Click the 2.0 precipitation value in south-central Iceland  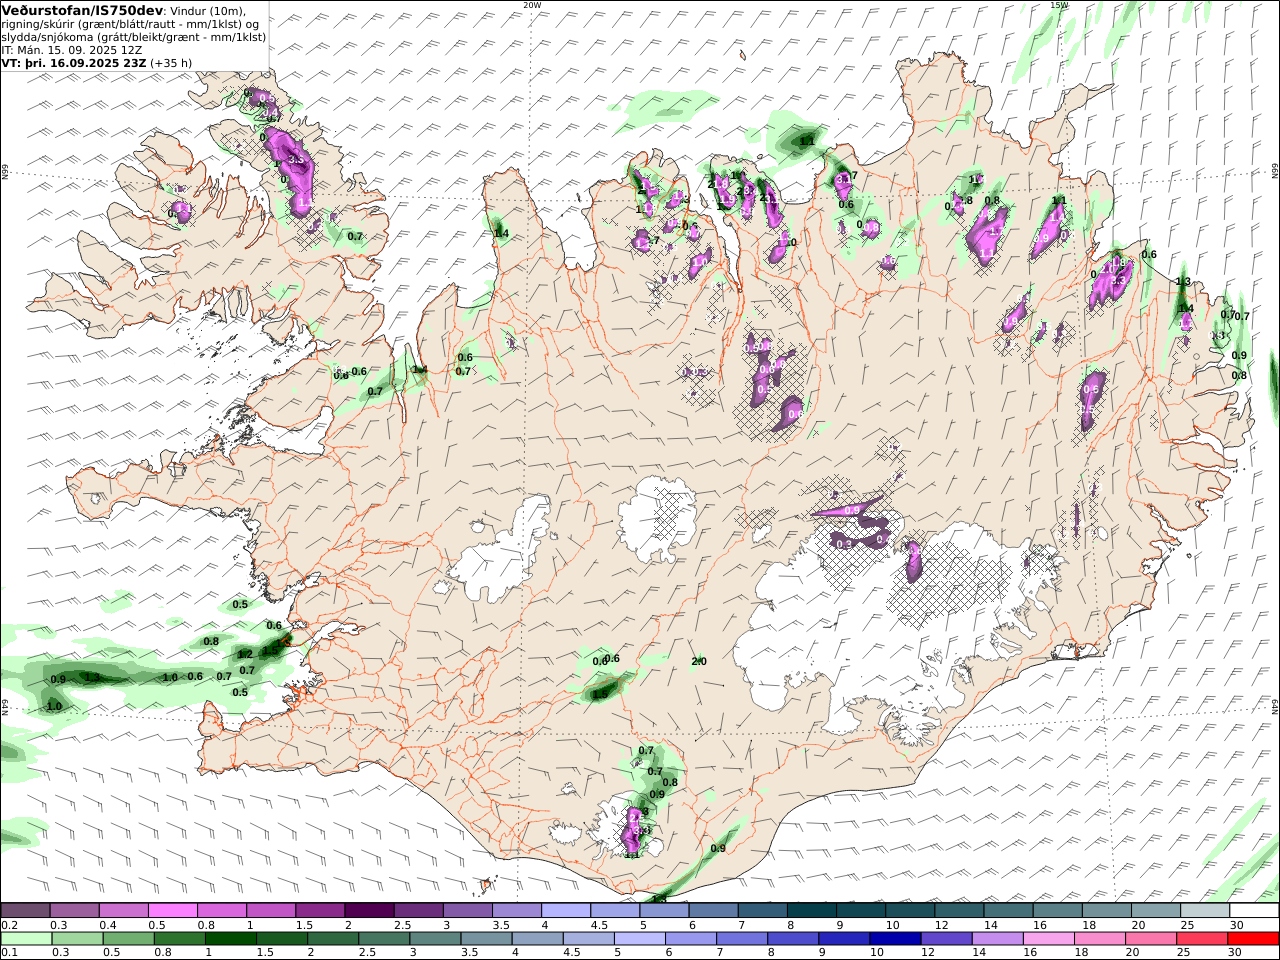pyautogui.click(x=699, y=662)
